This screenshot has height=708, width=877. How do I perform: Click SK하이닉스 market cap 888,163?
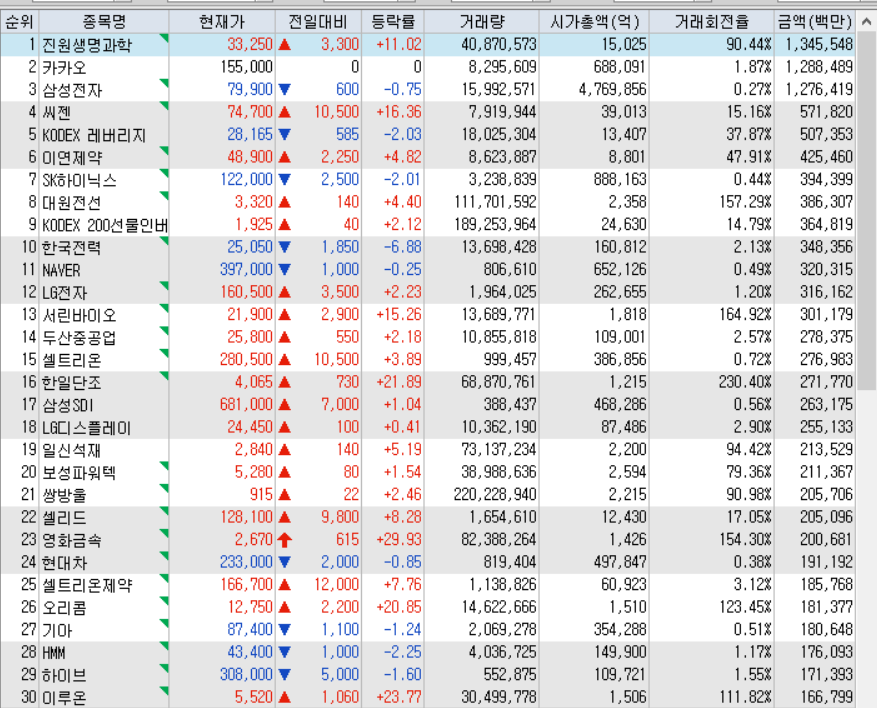620,180
